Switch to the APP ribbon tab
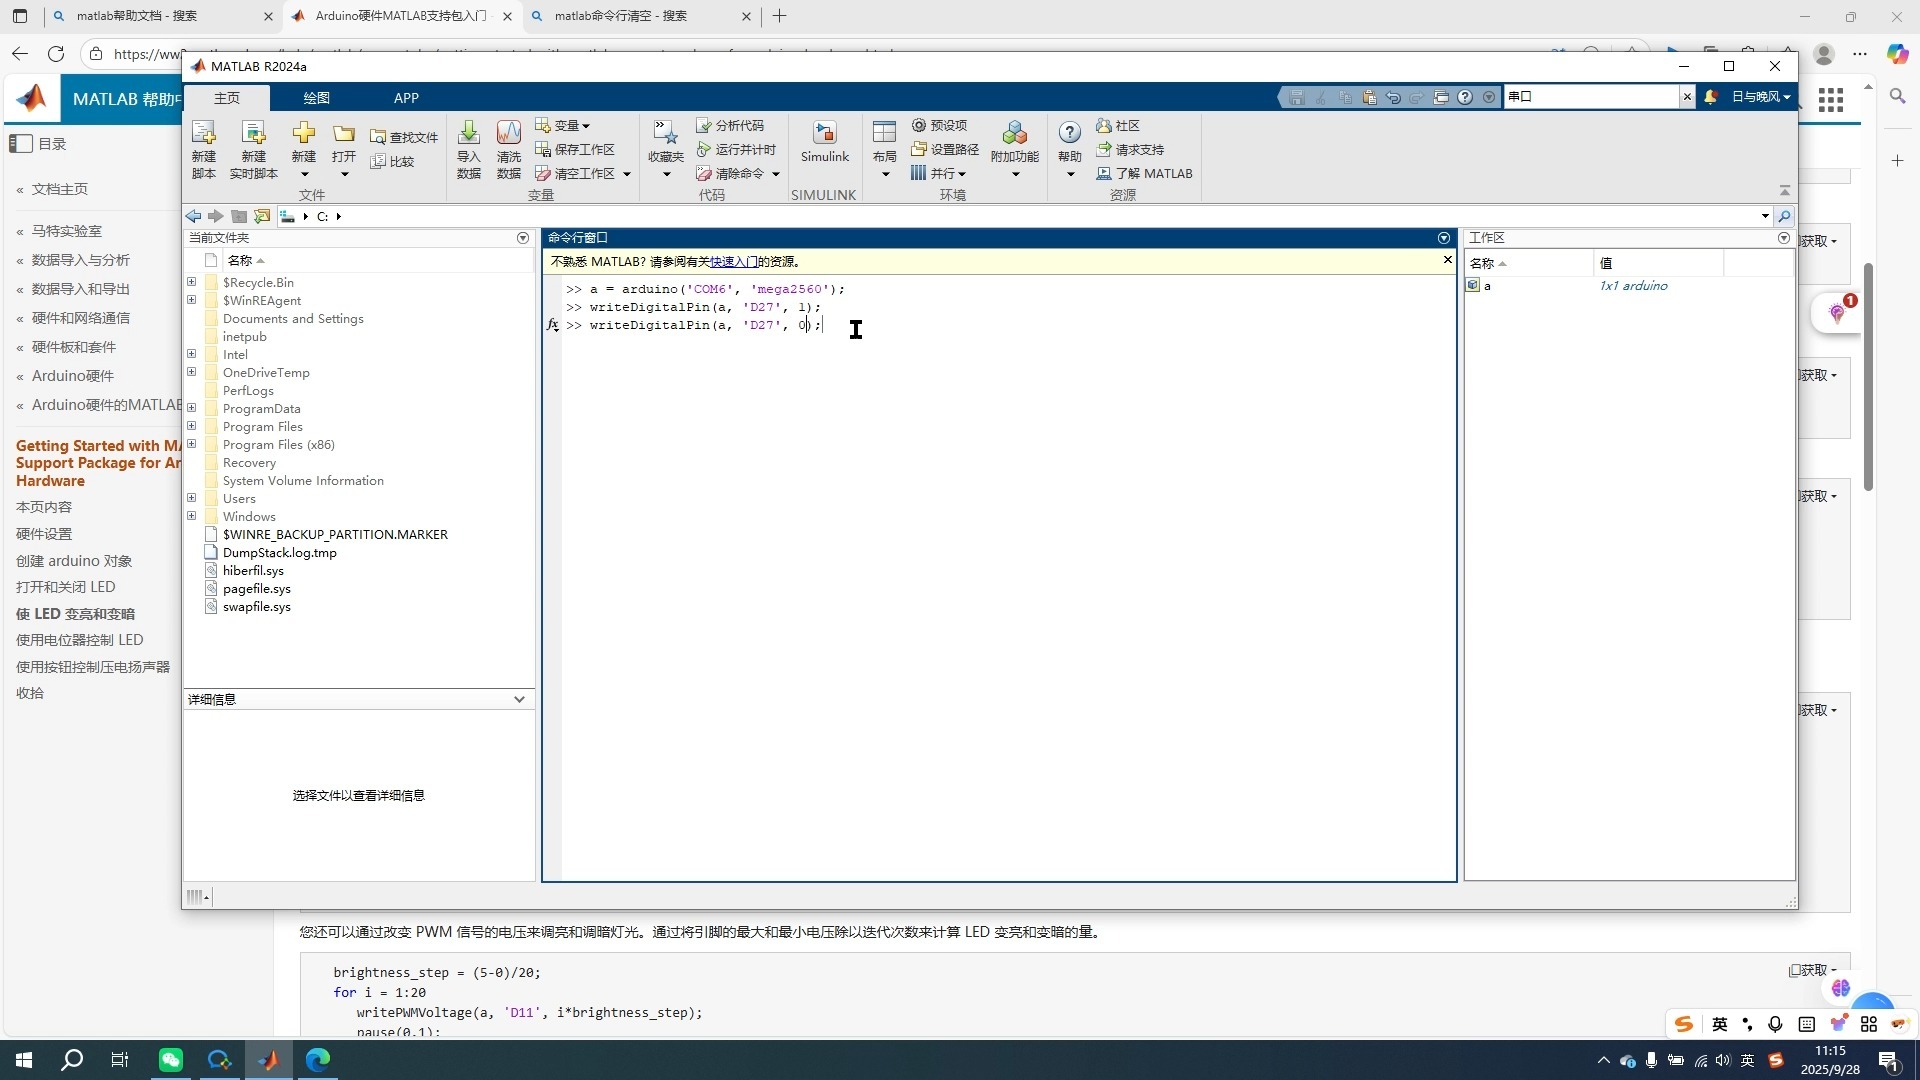 point(406,97)
